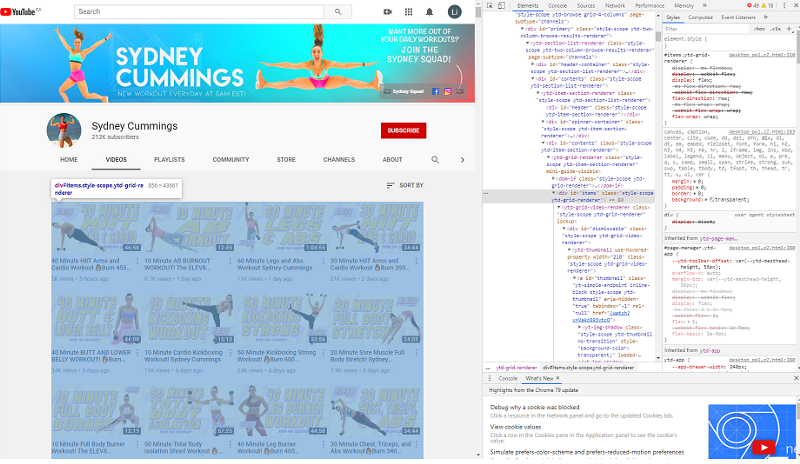Open the notifications bell
Image resolution: width=800 pixels, height=464 pixels.
pos(430,12)
